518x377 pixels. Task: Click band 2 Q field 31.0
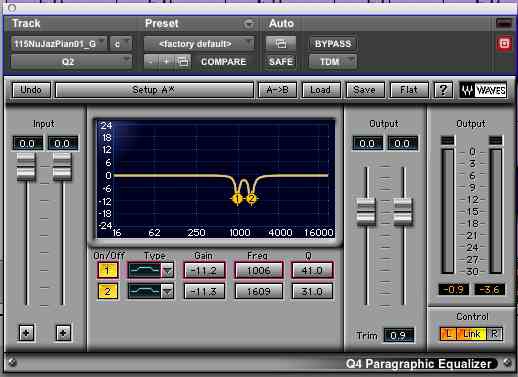click(x=312, y=292)
